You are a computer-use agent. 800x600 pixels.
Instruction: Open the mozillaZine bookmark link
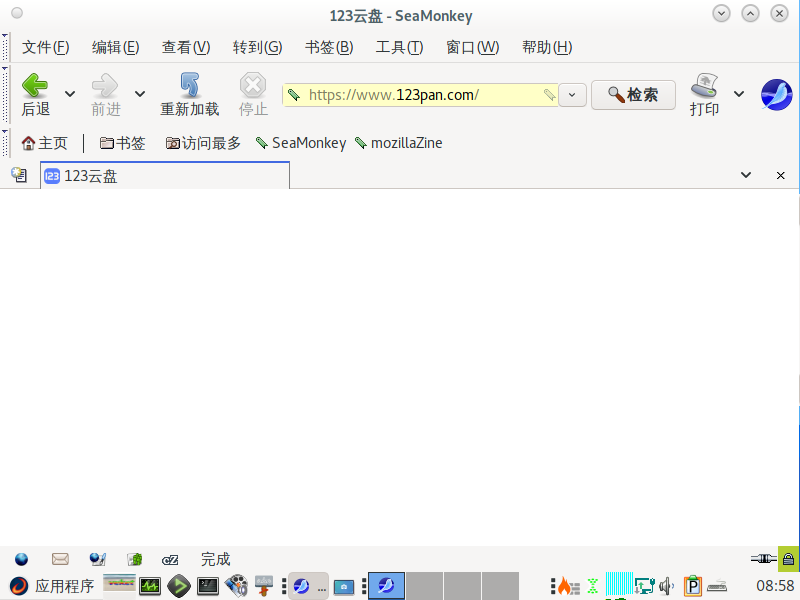click(x=399, y=143)
